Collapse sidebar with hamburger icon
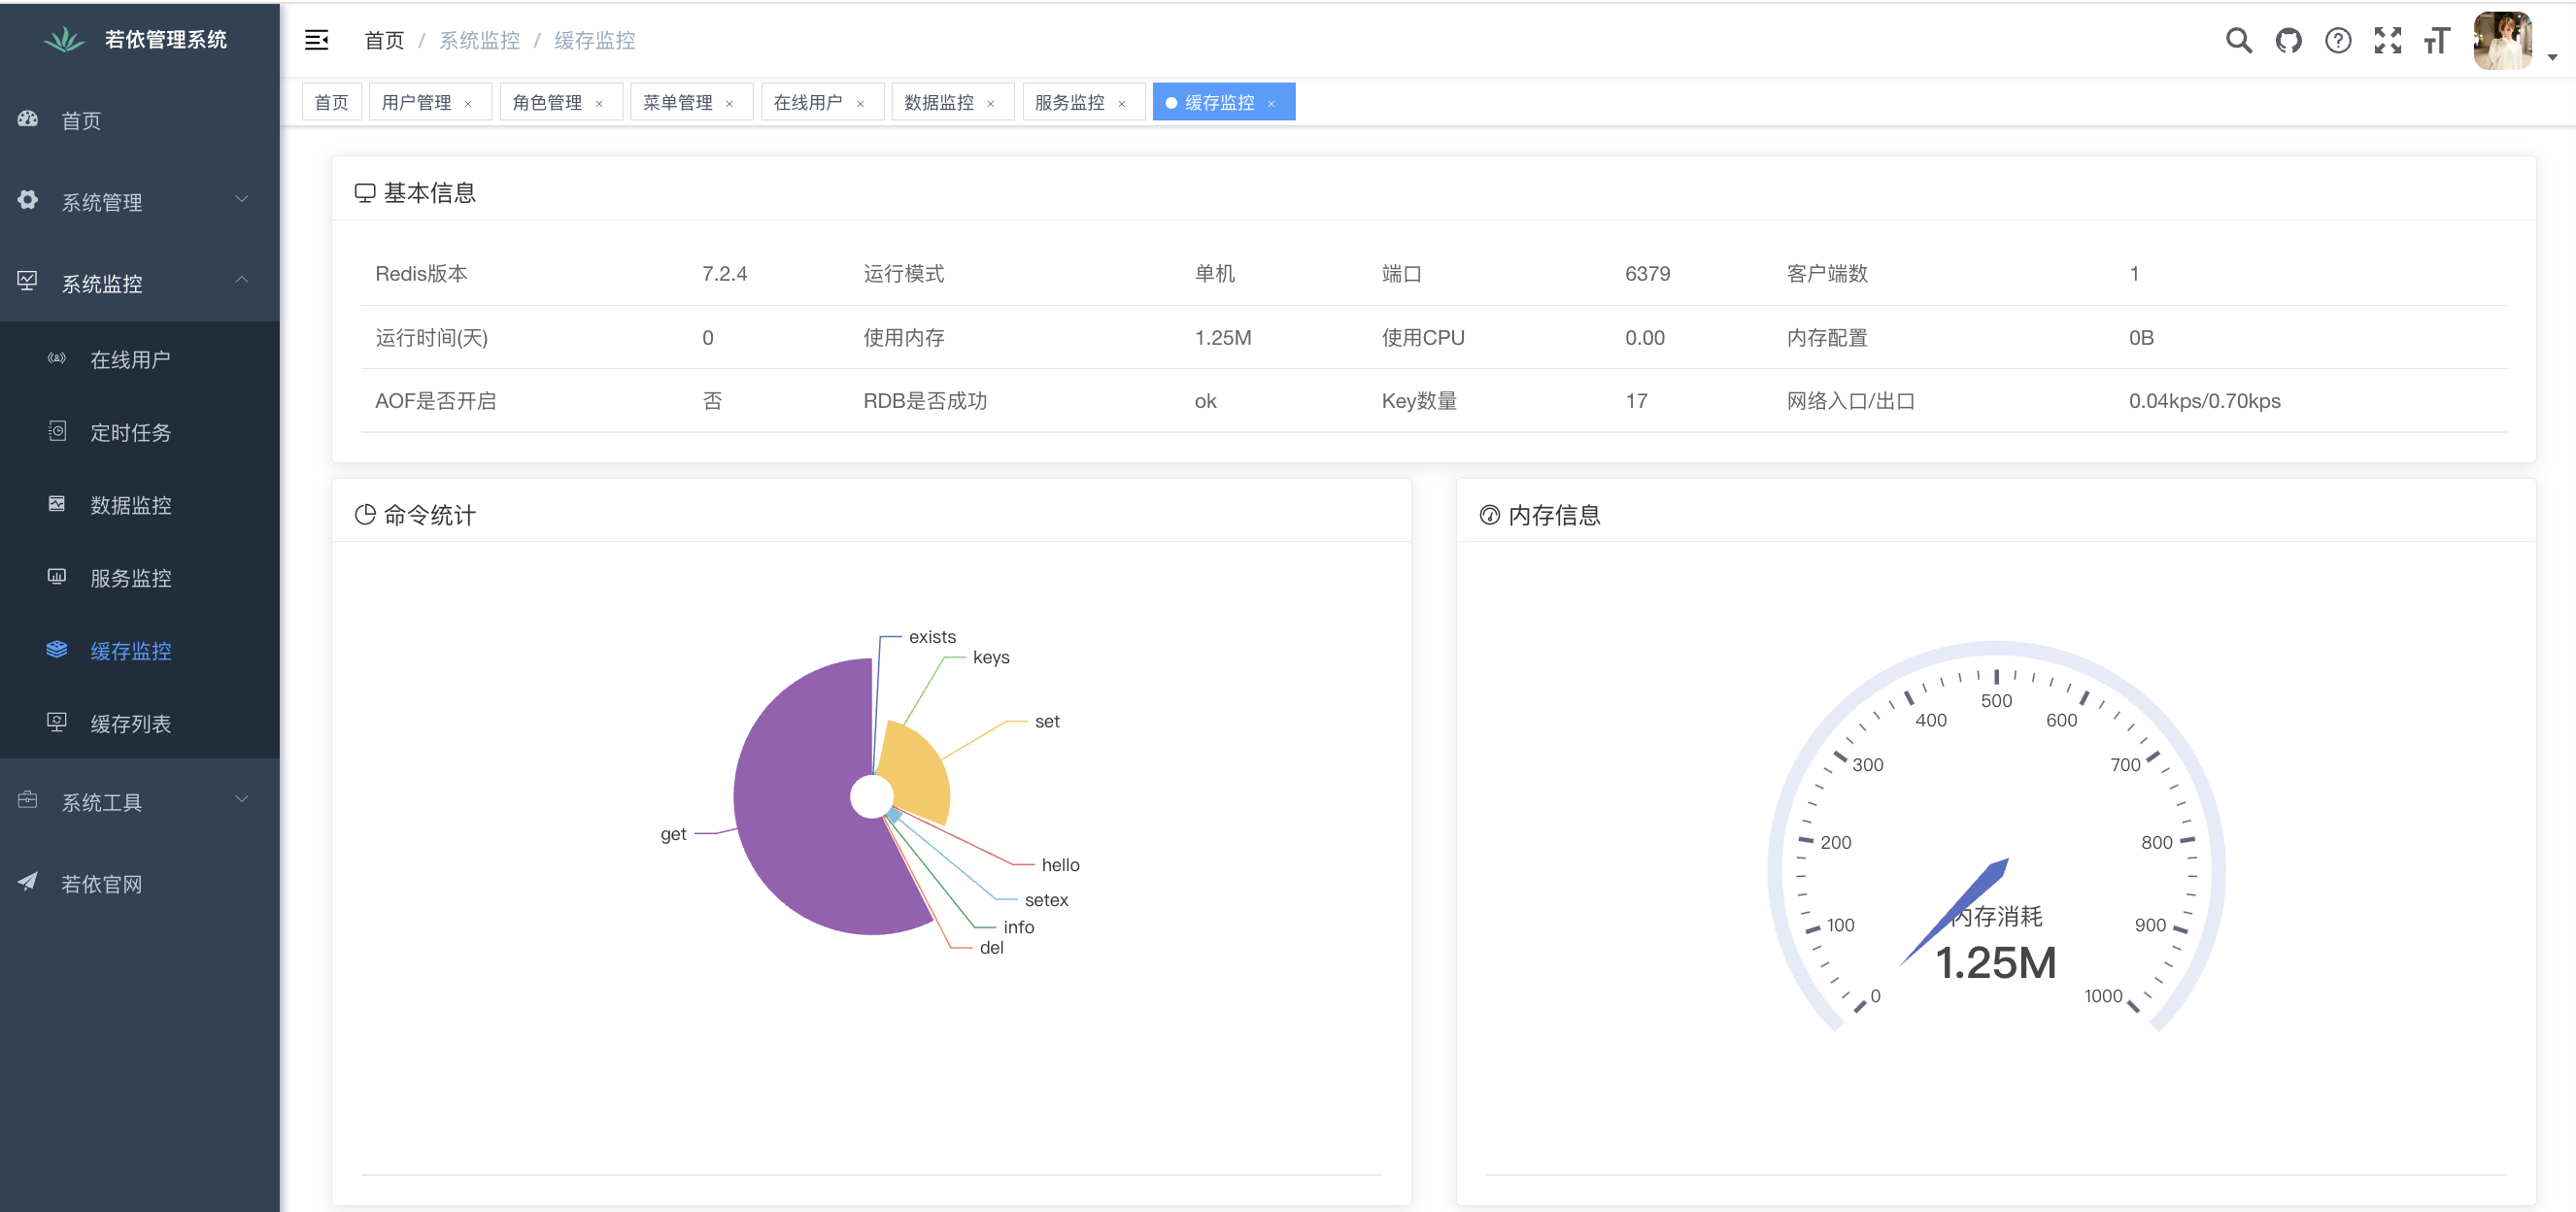 pos(316,40)
